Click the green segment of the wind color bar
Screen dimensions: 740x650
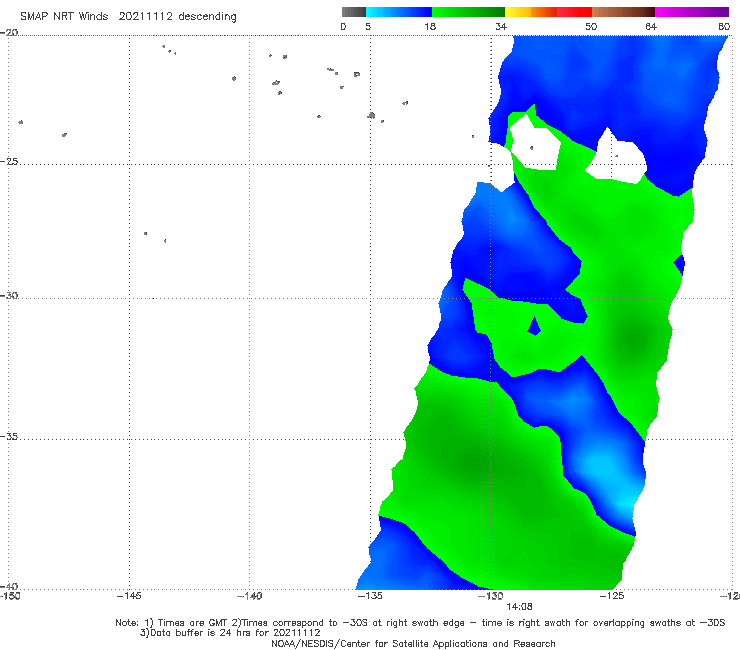pyautogui.click(x=468, y=12)
